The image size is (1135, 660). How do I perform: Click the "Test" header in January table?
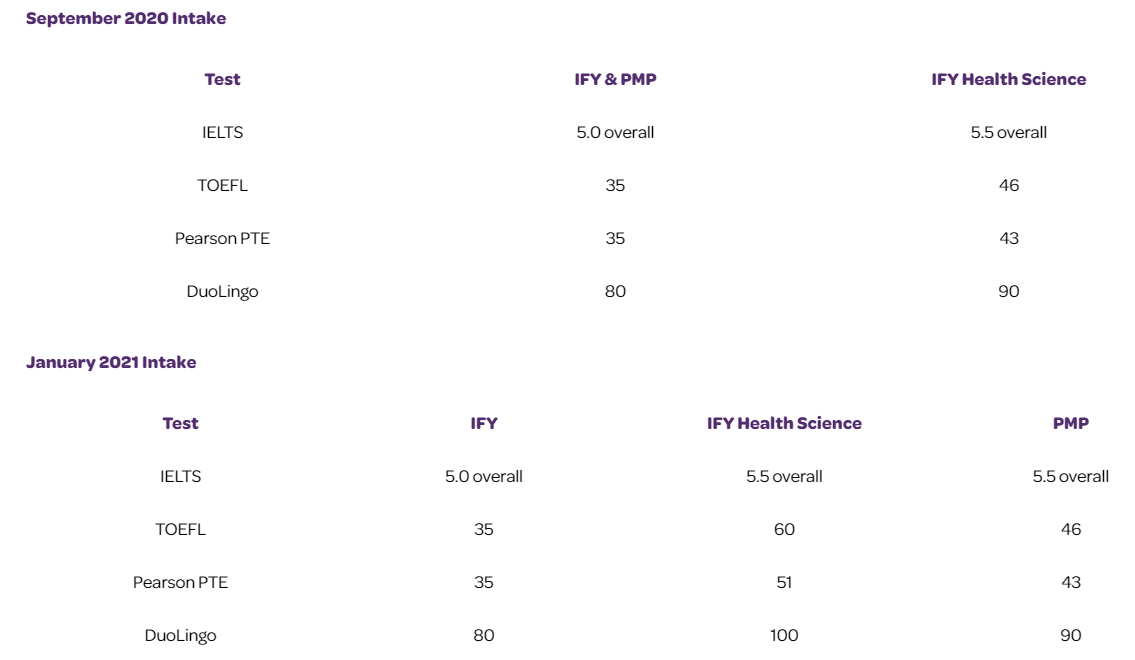tap(180, 424)
